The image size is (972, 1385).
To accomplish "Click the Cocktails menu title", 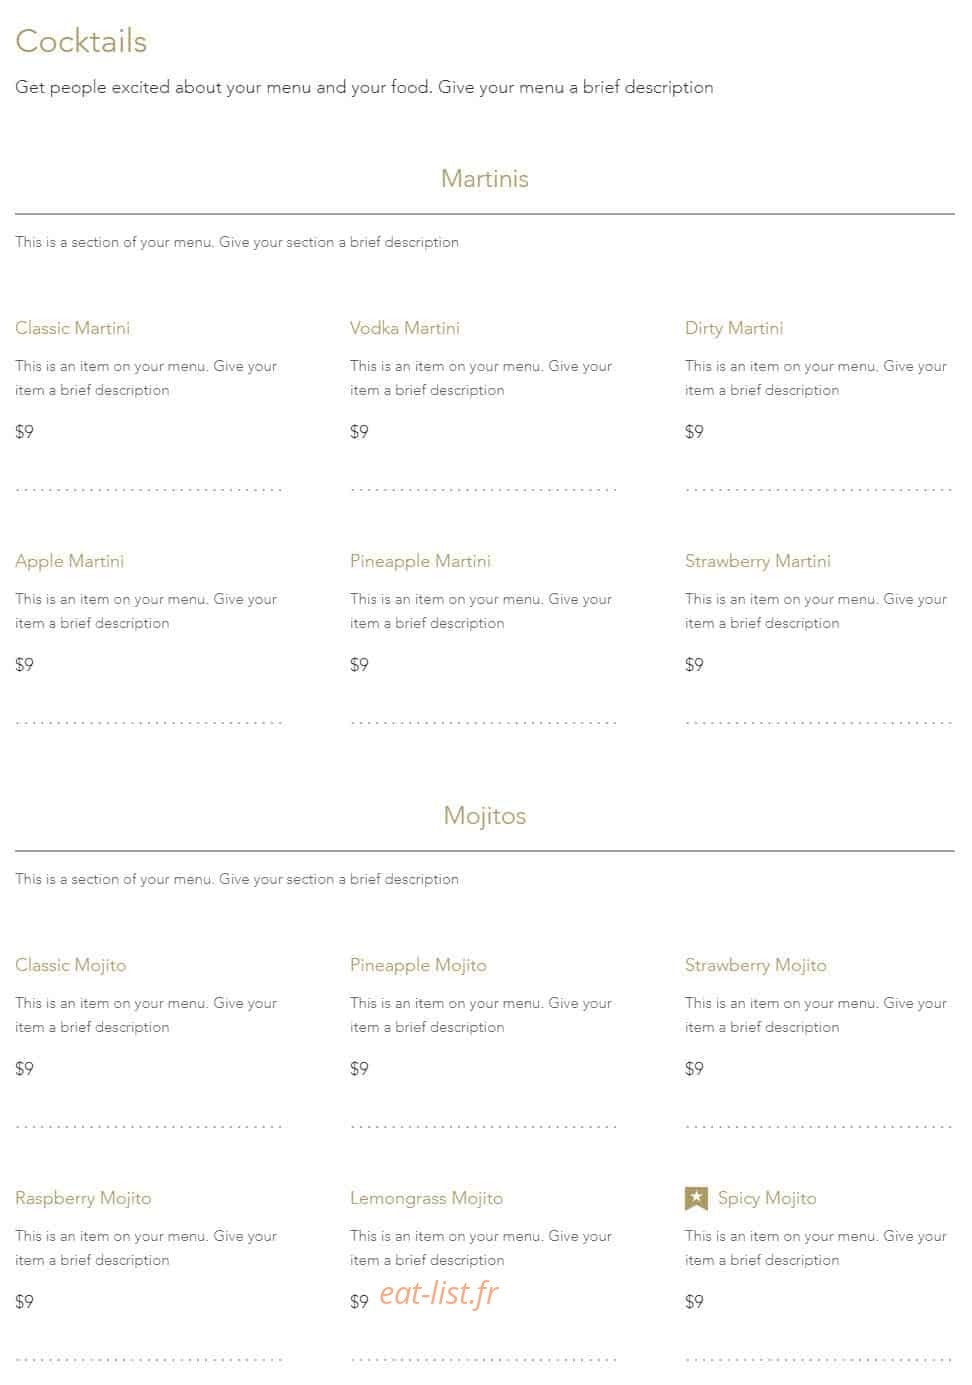I will [81, 41].
